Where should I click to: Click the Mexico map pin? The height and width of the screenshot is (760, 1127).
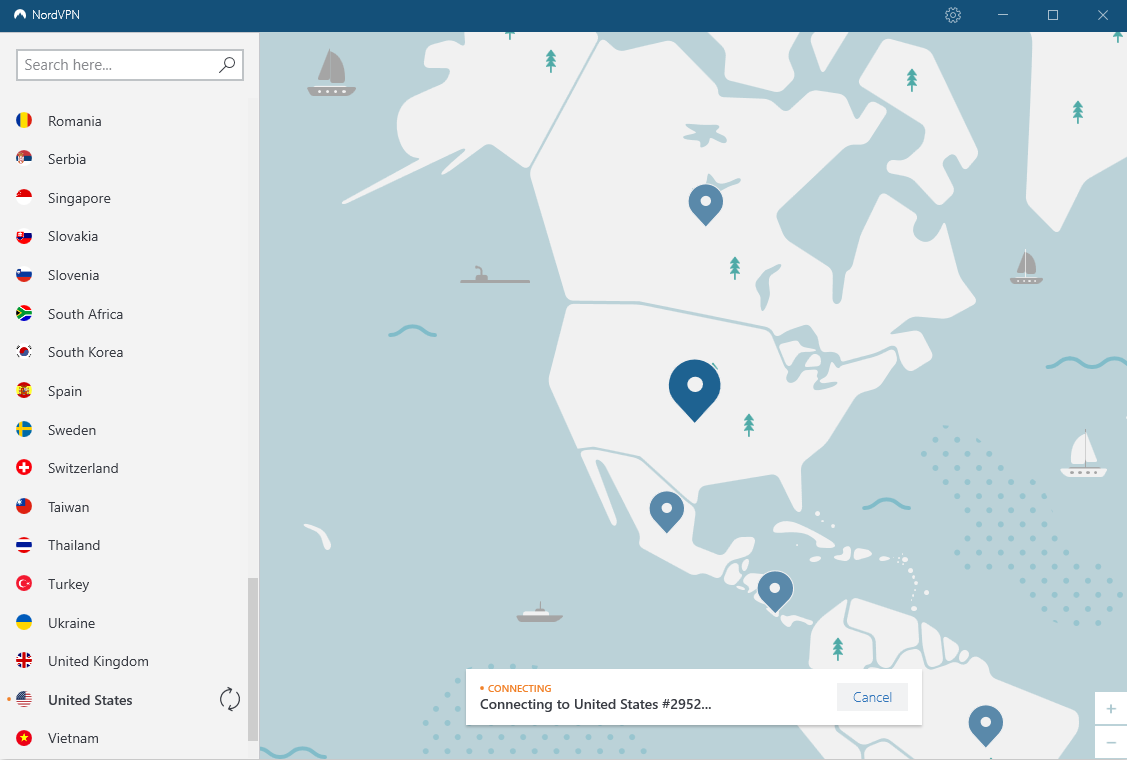[667, 510]
